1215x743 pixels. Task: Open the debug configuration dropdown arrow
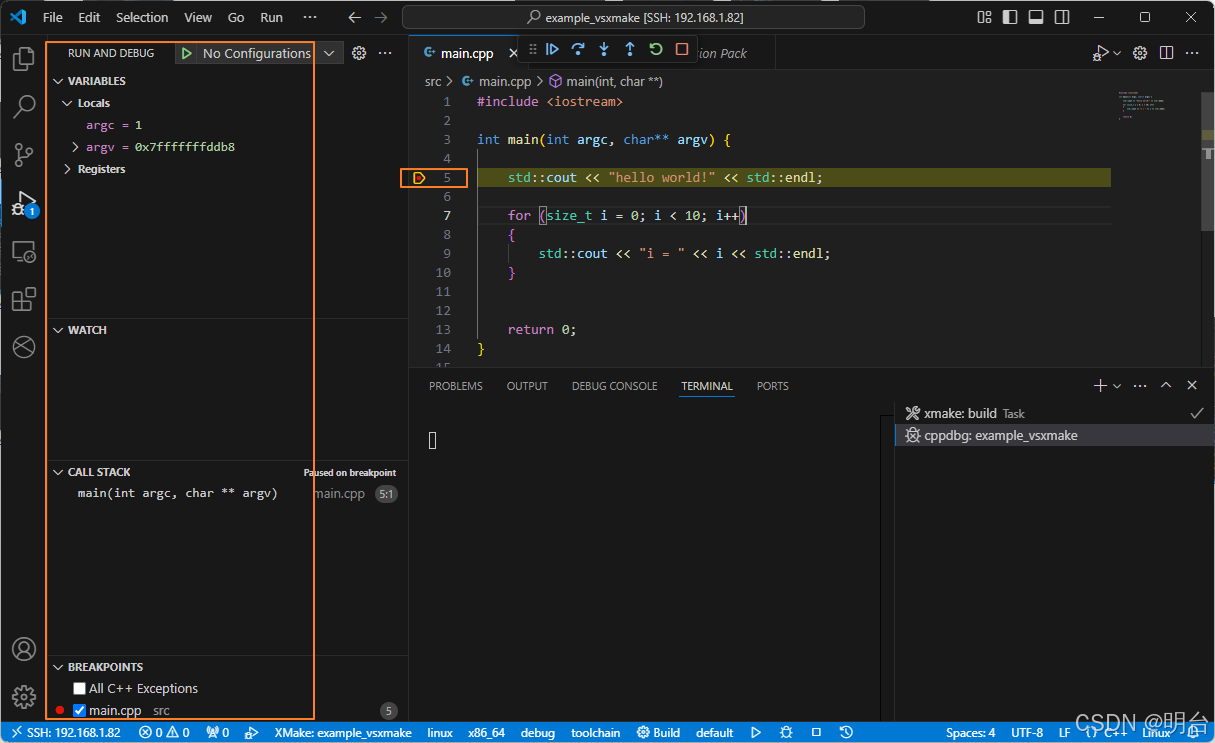point(329,53)
